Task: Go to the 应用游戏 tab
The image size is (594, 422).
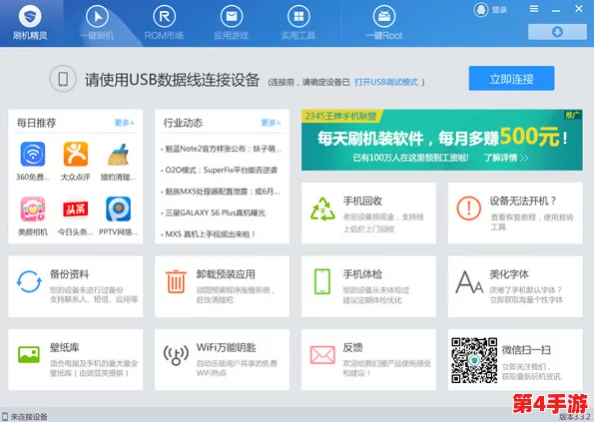Action: tap(231, 23)
